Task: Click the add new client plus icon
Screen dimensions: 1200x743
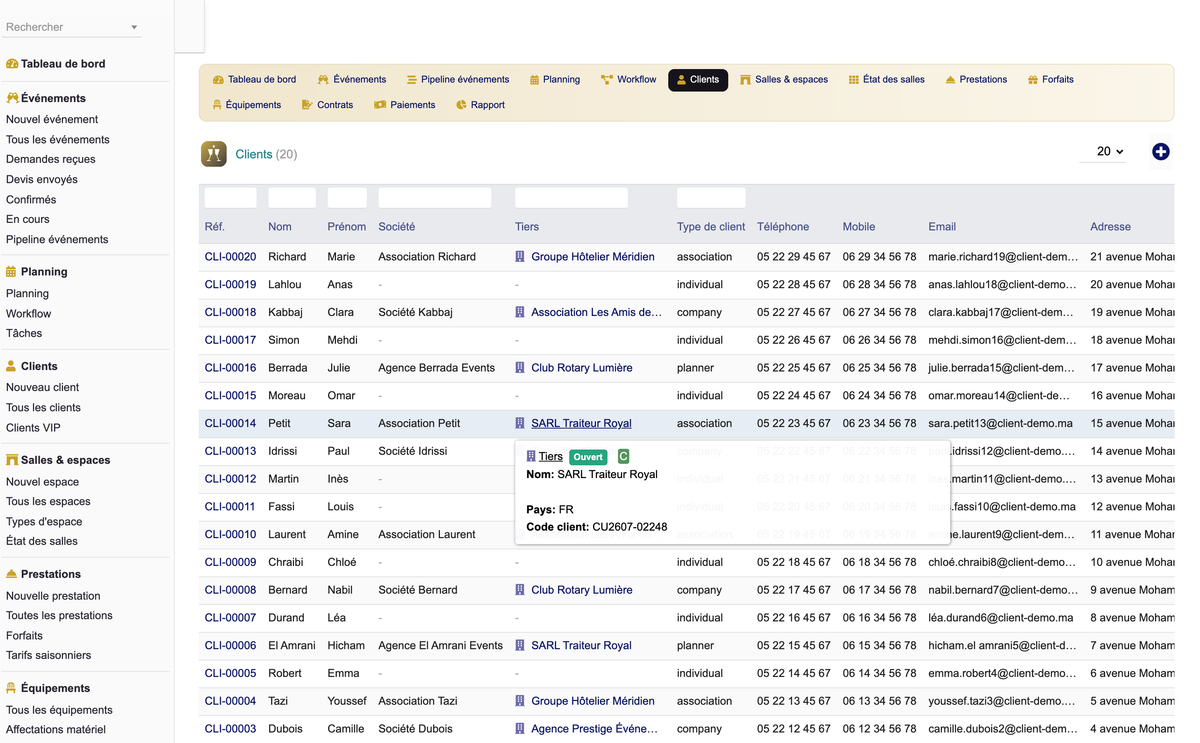Action: 1161,152
